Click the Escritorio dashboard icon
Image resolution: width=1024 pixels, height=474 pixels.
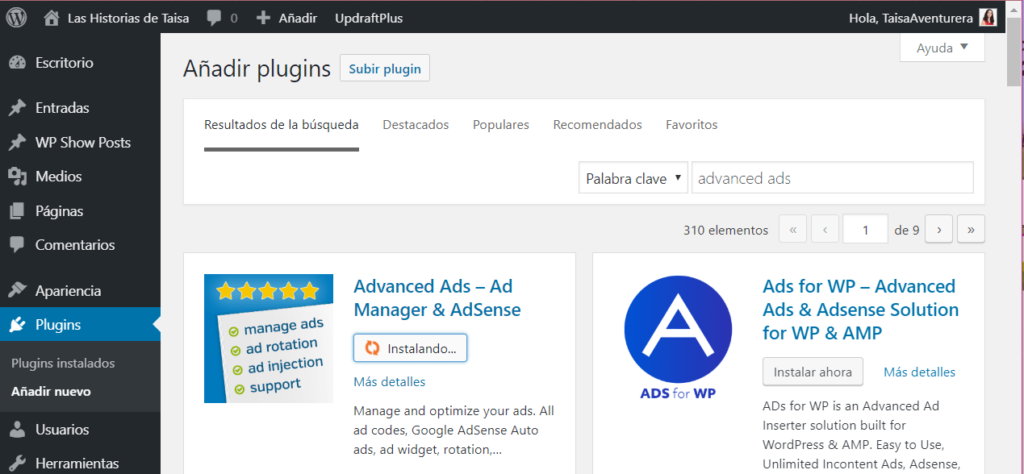pyautogui.click(x=17, y=63)
